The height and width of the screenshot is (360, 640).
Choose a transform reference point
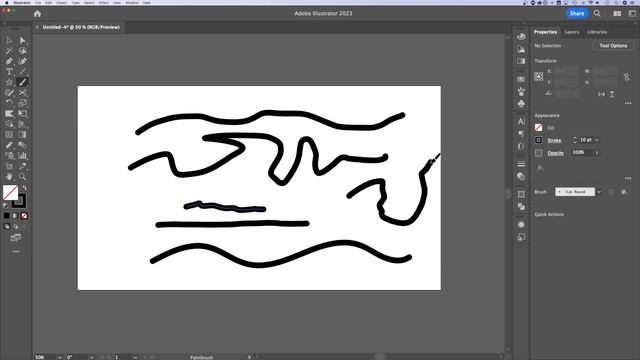[539, 77]
